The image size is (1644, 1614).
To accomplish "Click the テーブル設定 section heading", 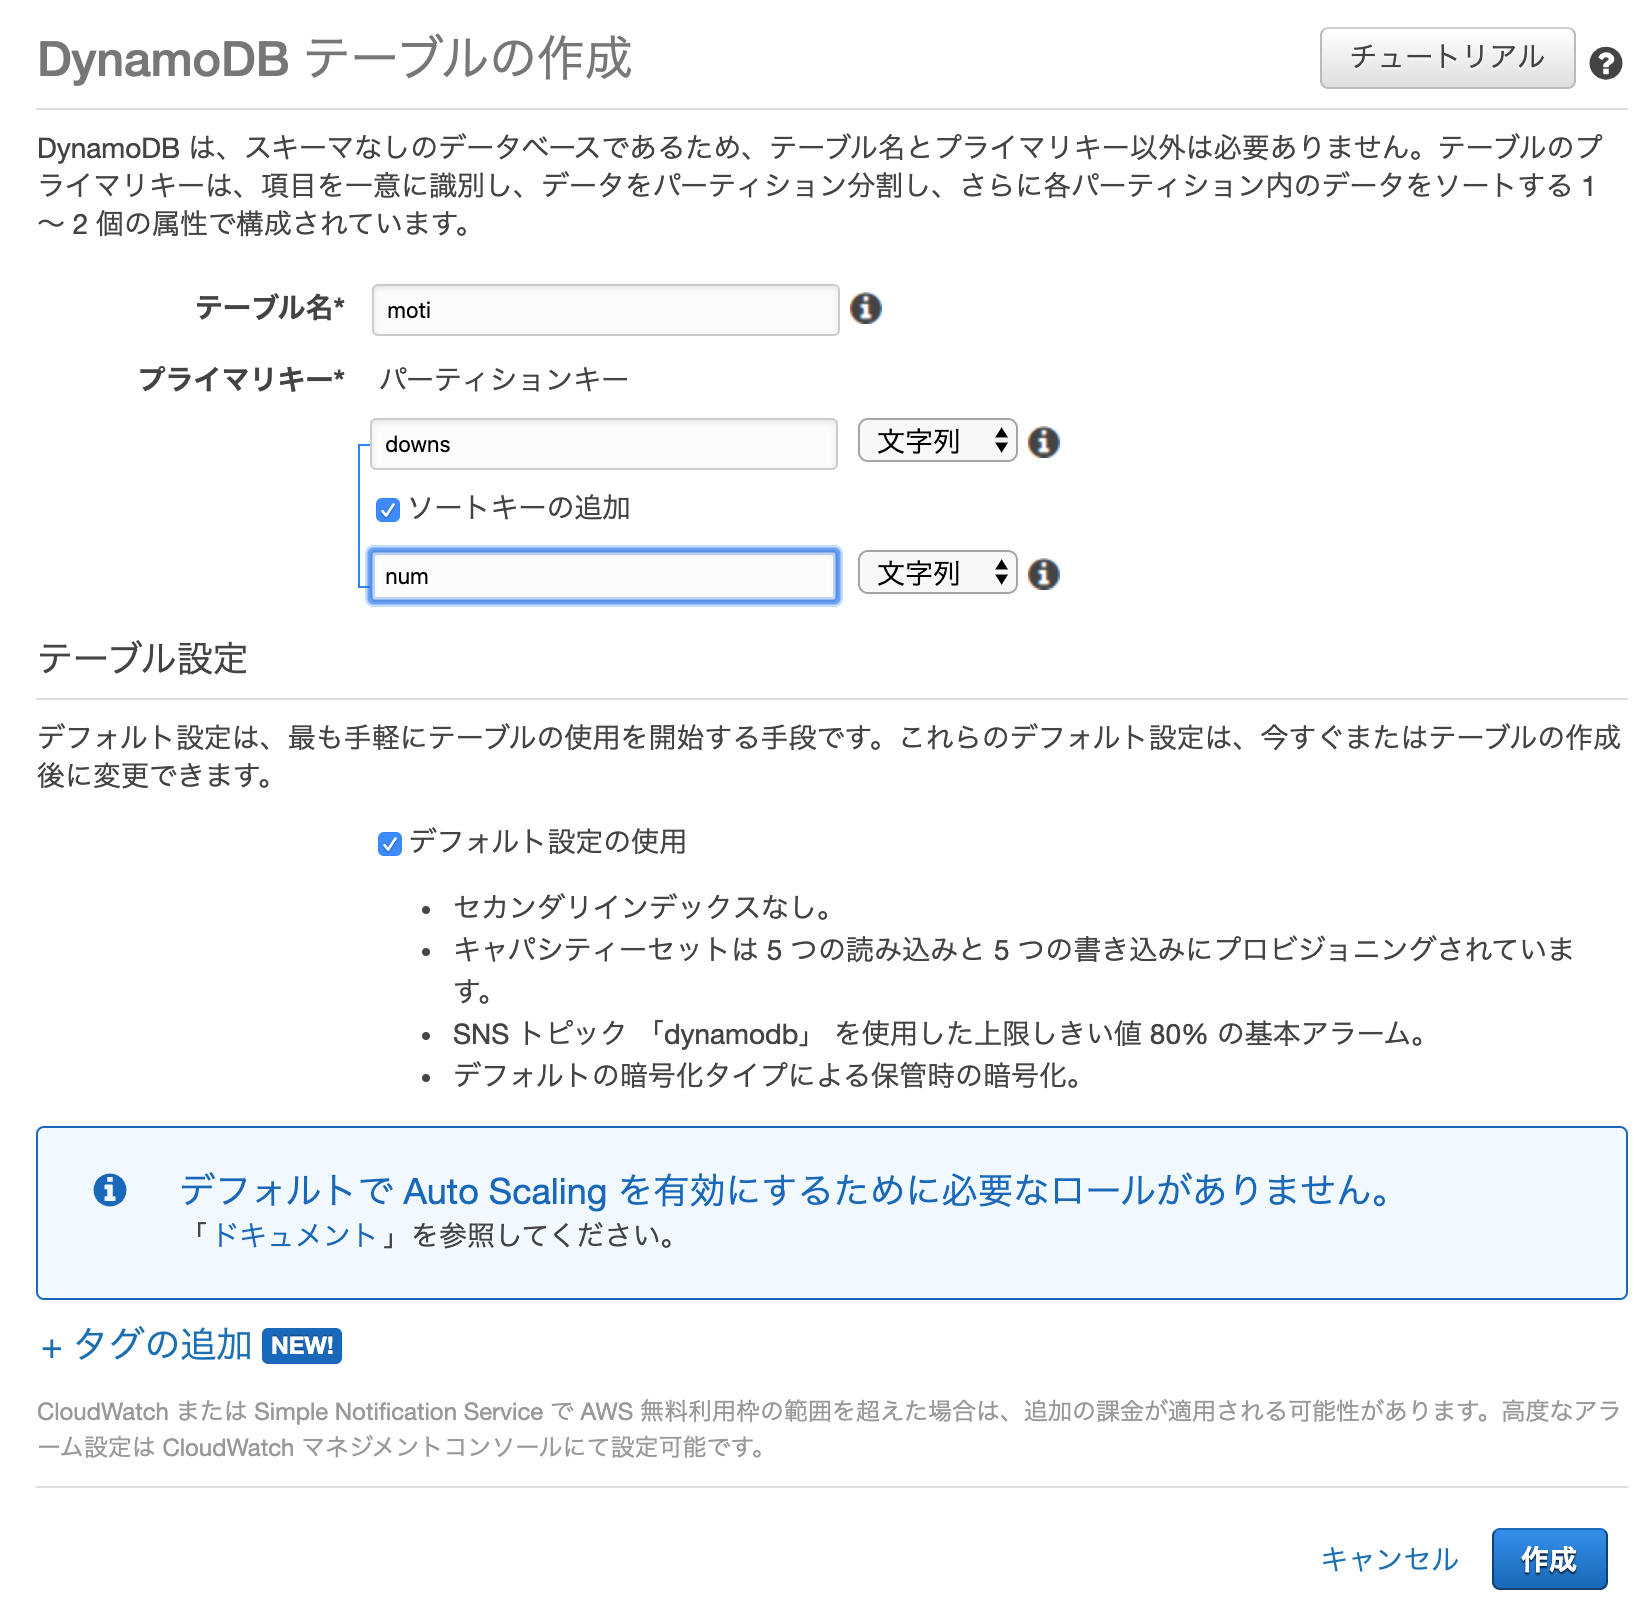I will 142,659.
